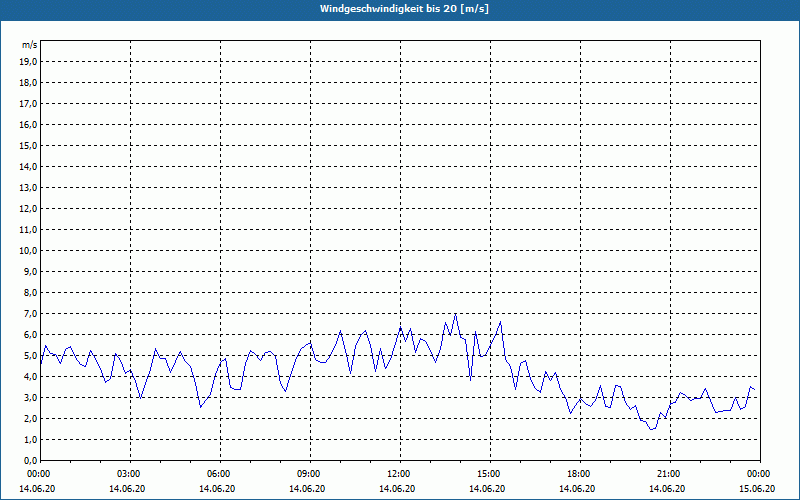
Task: Click the 'm/s' unit label
Action: [x=29, y=45]
